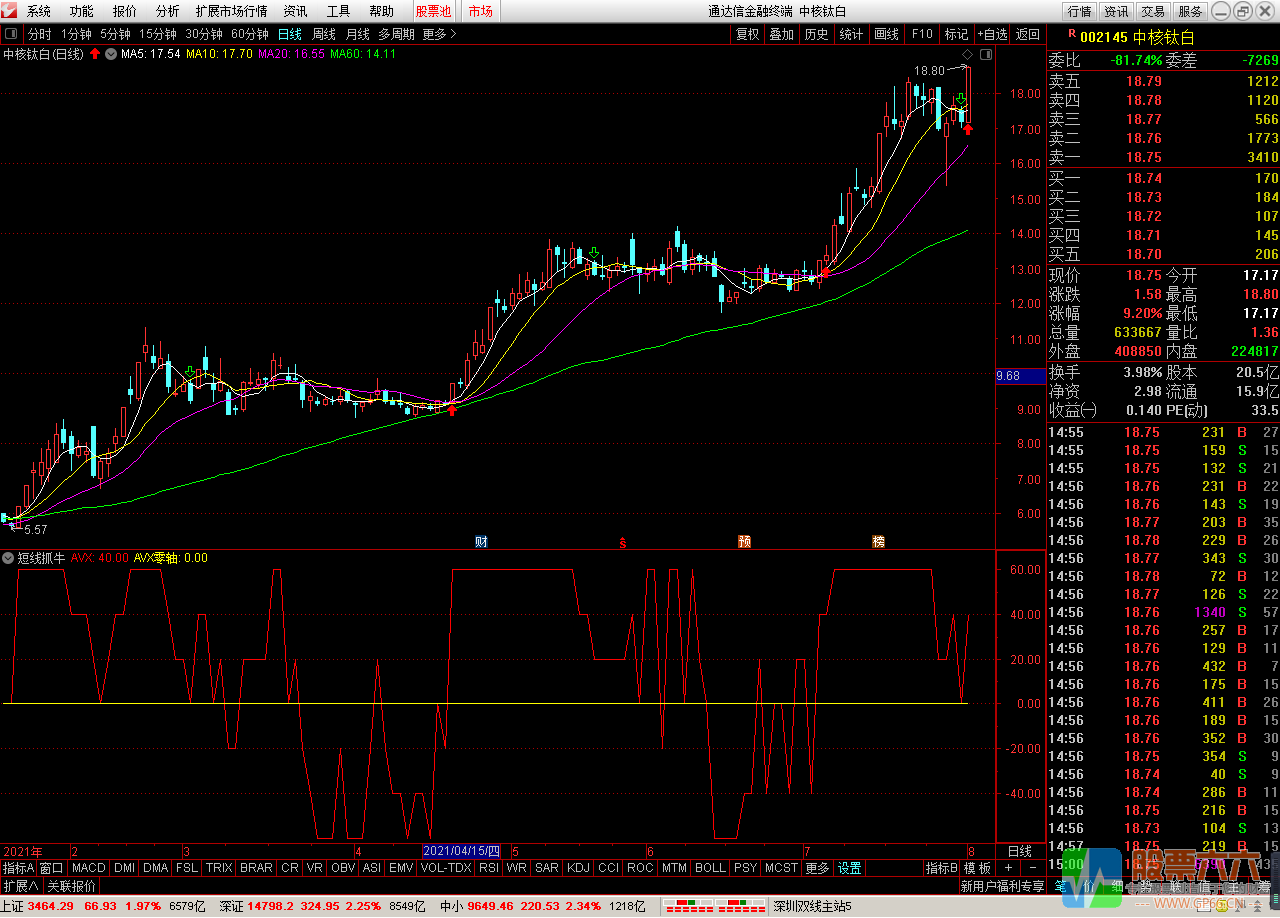Select the RSI indicator tab
Screen dimensions: 1280x918
(488, 868)
